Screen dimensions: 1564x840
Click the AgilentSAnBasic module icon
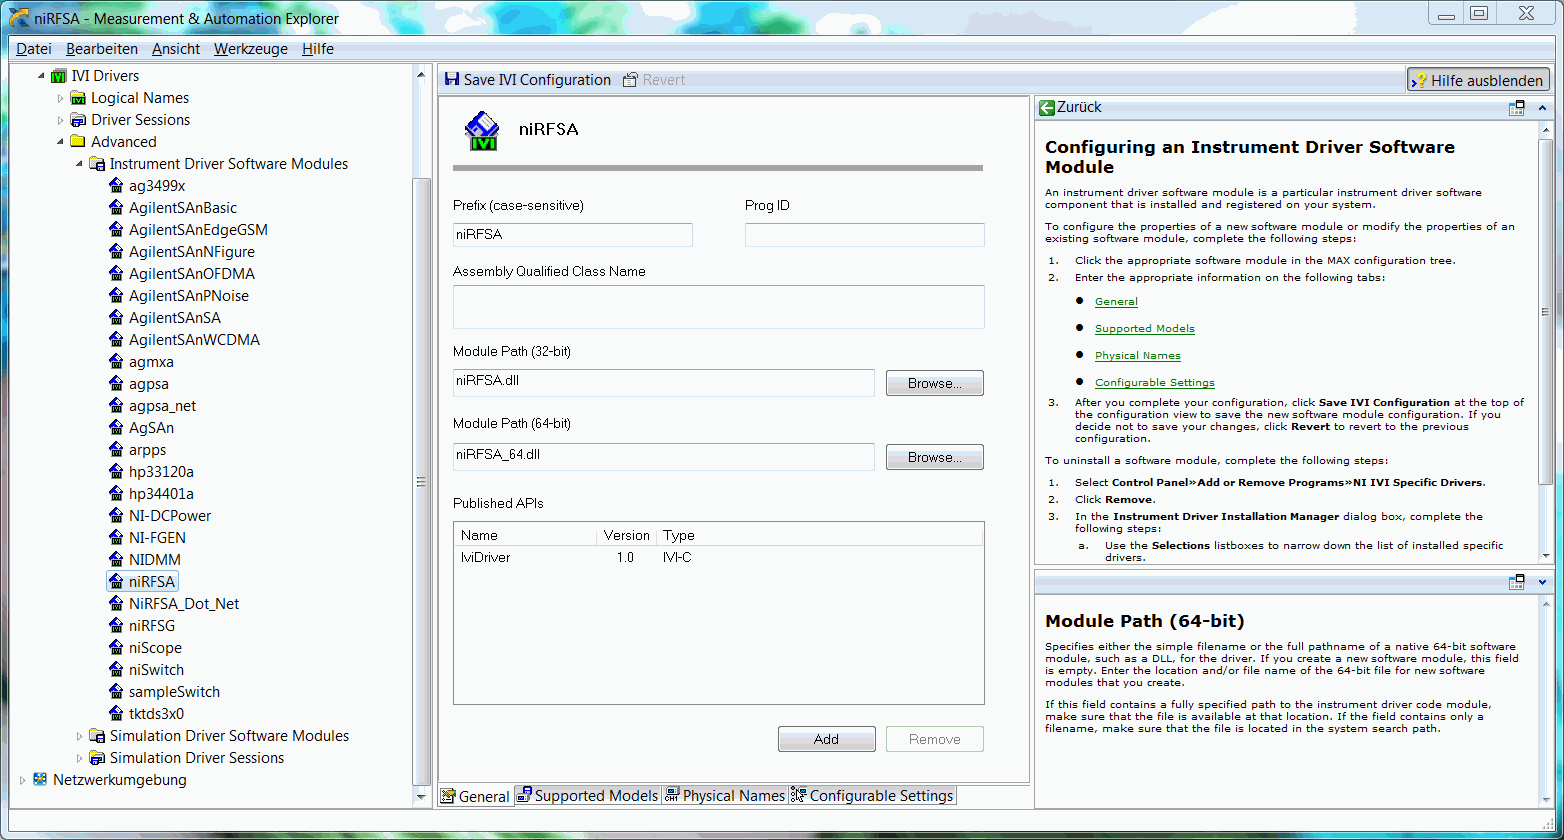pos(116,208)
